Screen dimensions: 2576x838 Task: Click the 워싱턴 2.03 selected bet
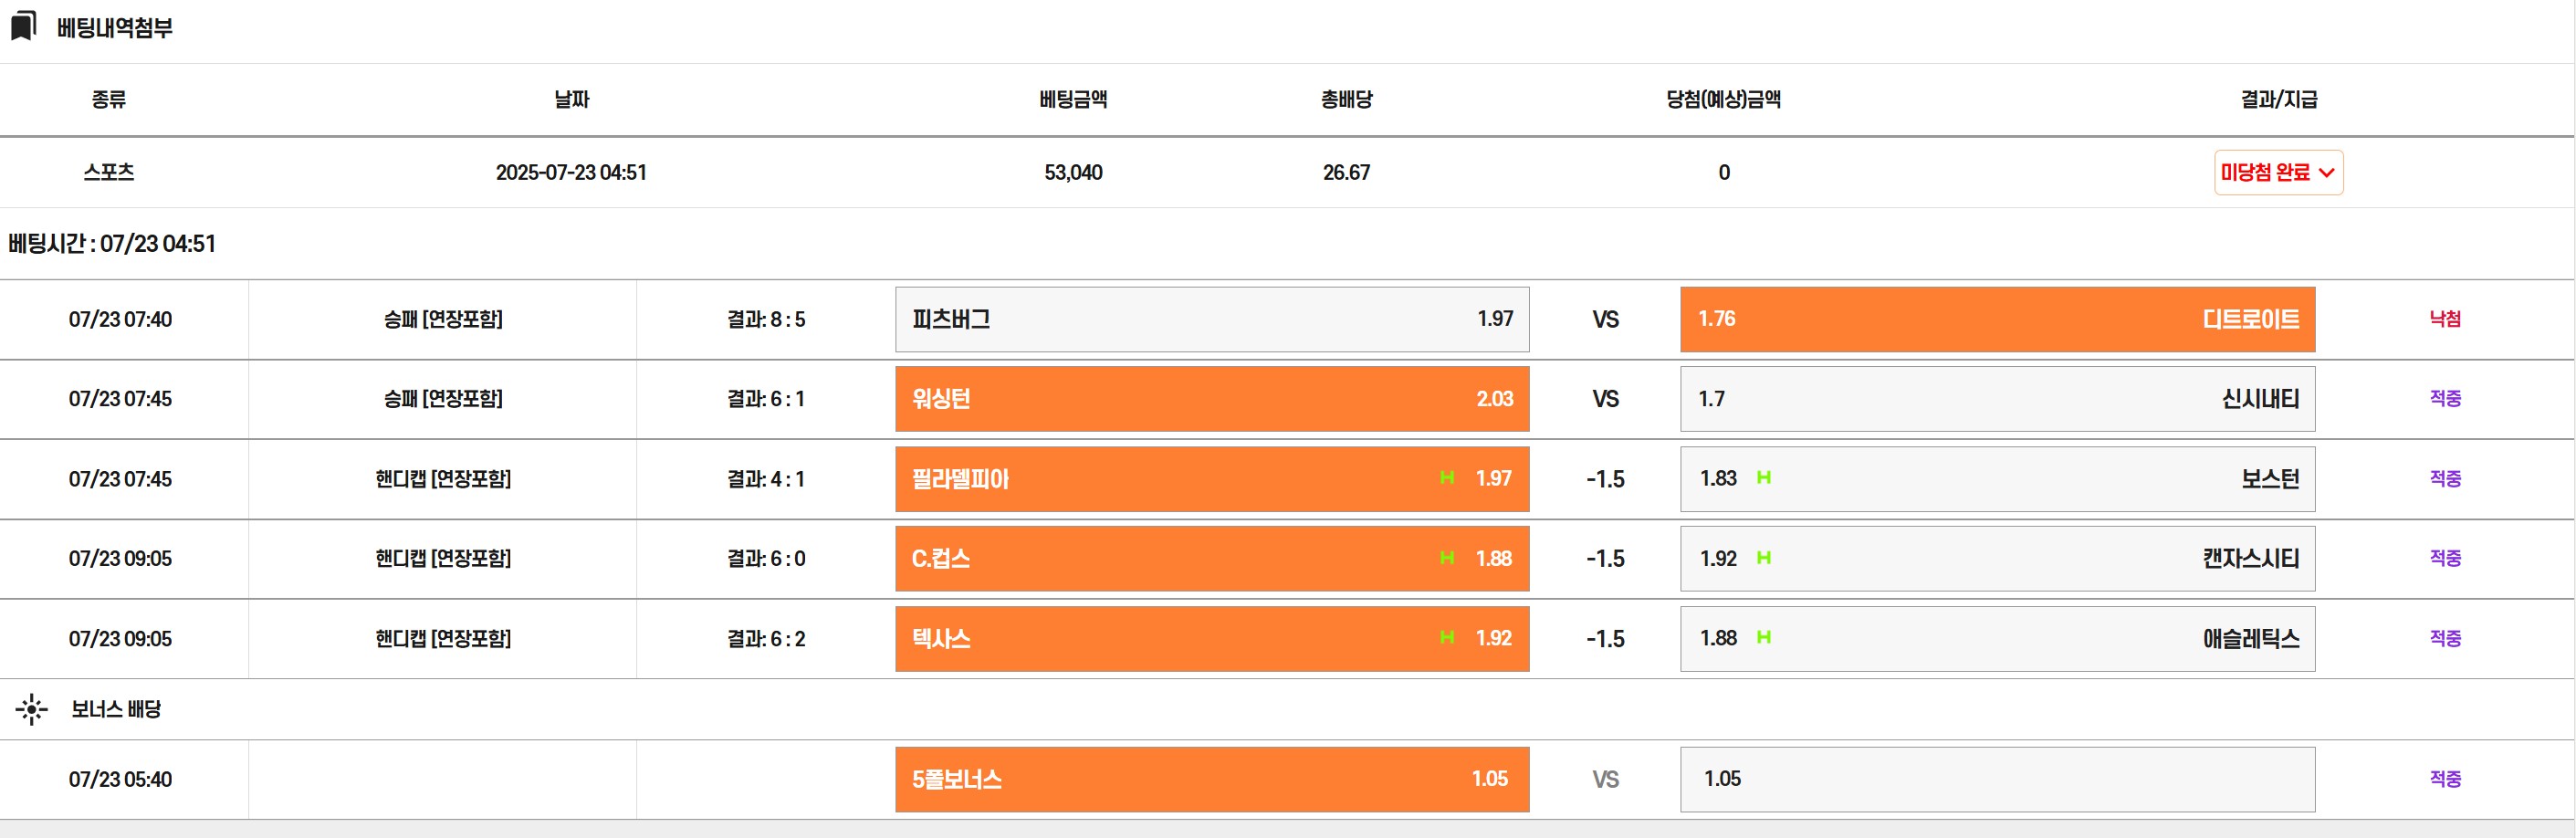[x=1211, y=399]
